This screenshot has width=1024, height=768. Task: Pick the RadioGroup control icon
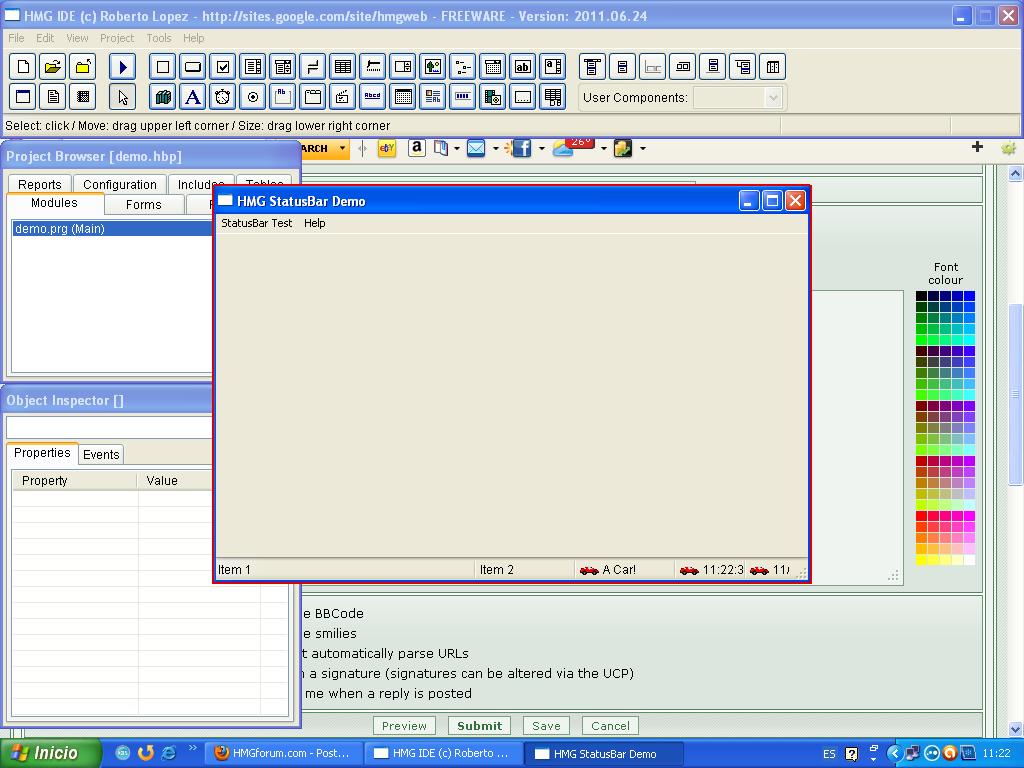point(253,97)
